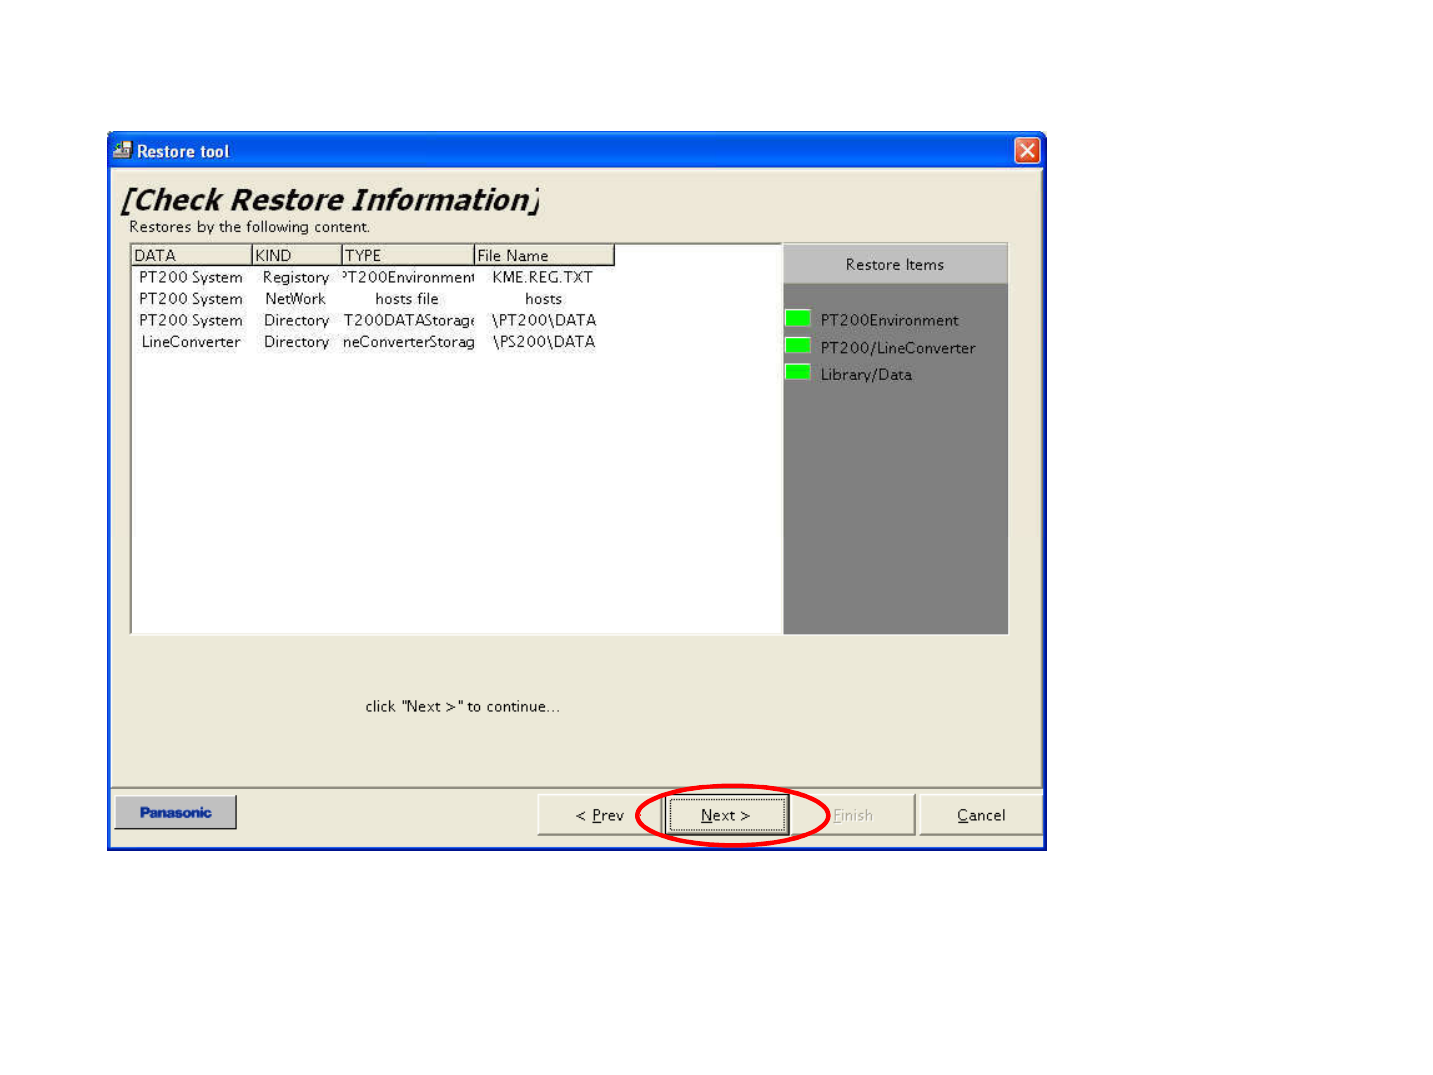Click the hosts file name cell
Image resolution: width=1433 pixels, height=1075 pixels.
[543, 299]
